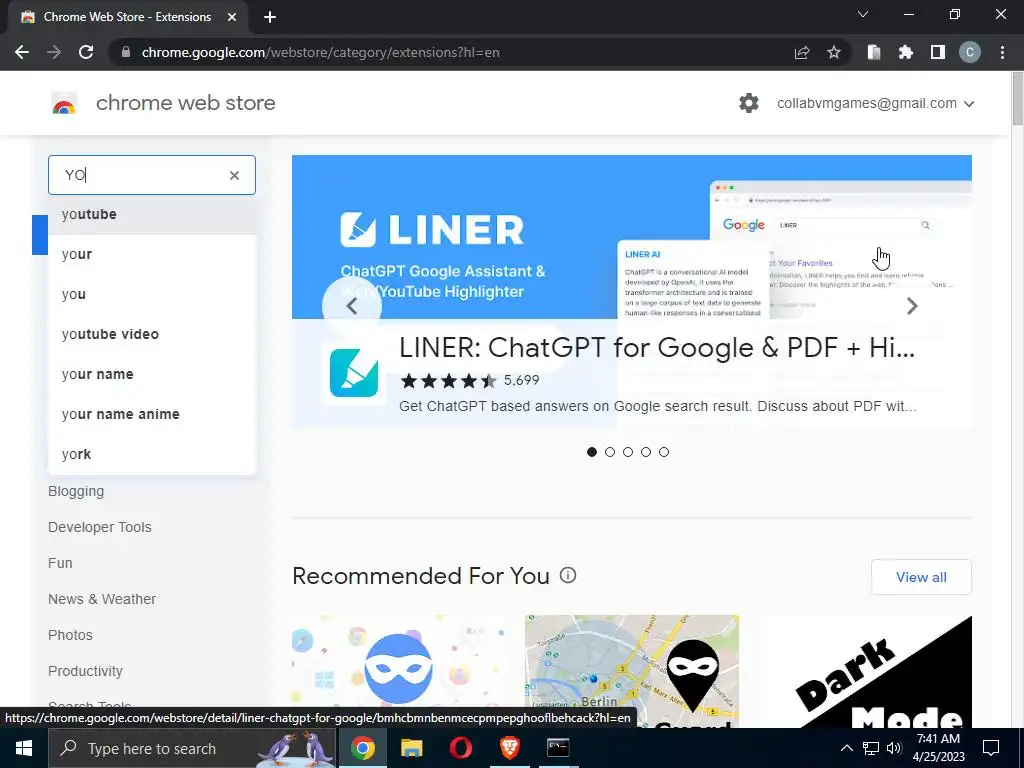Click the clipboard extension icon in toolbar
1024x768 pixels.
coord(874,52)
